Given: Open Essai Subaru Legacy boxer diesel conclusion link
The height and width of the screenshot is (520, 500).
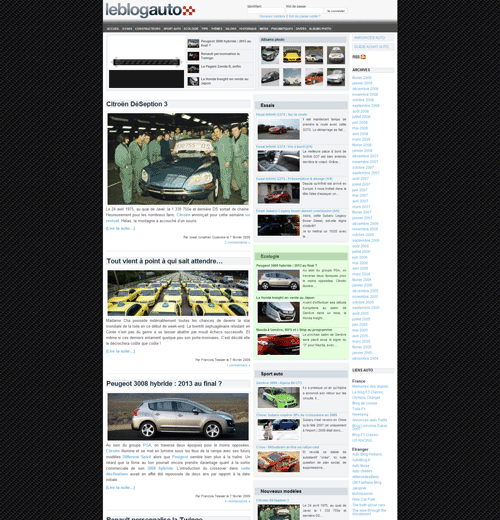Looking at the screenshot, I should (298, 211).
